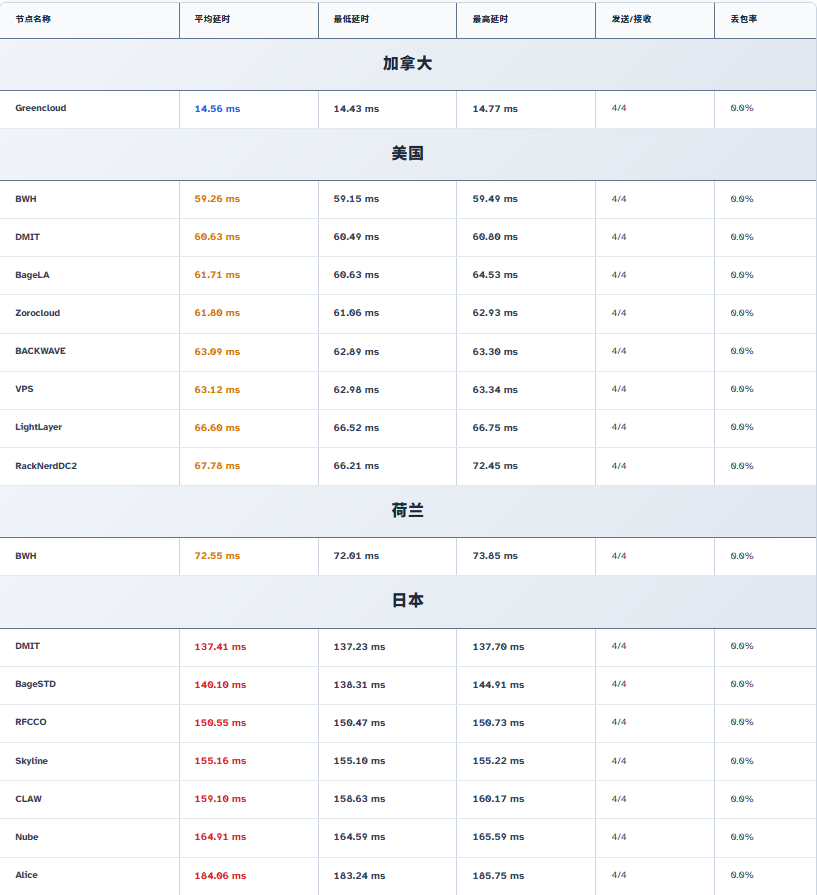Select the RackNerdDC2 node name
817x895 pixels.
46,466
